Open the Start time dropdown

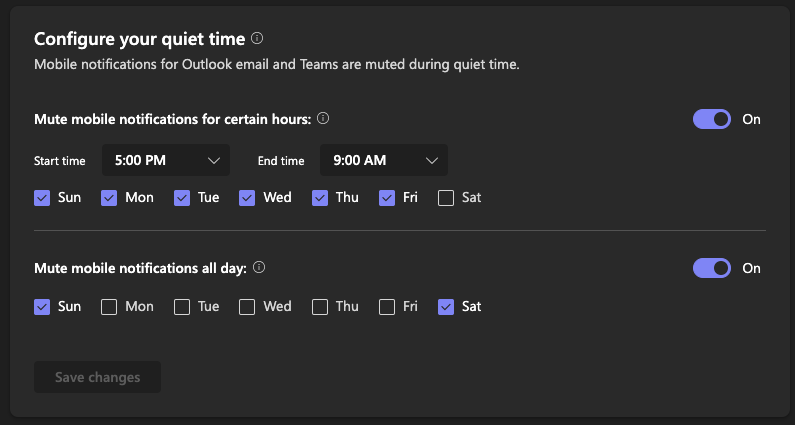coord(166,160)
